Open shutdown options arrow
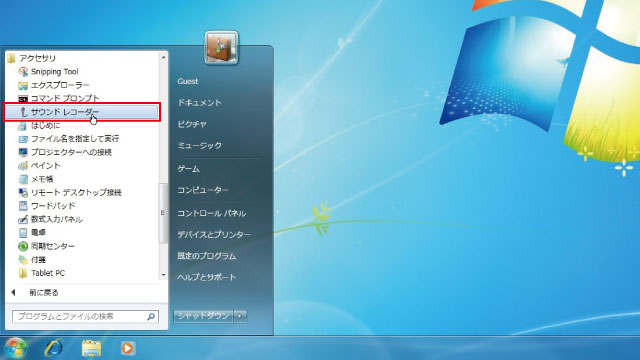The width and height of the screenshot is (640, 360). click(x=240, y=316)
